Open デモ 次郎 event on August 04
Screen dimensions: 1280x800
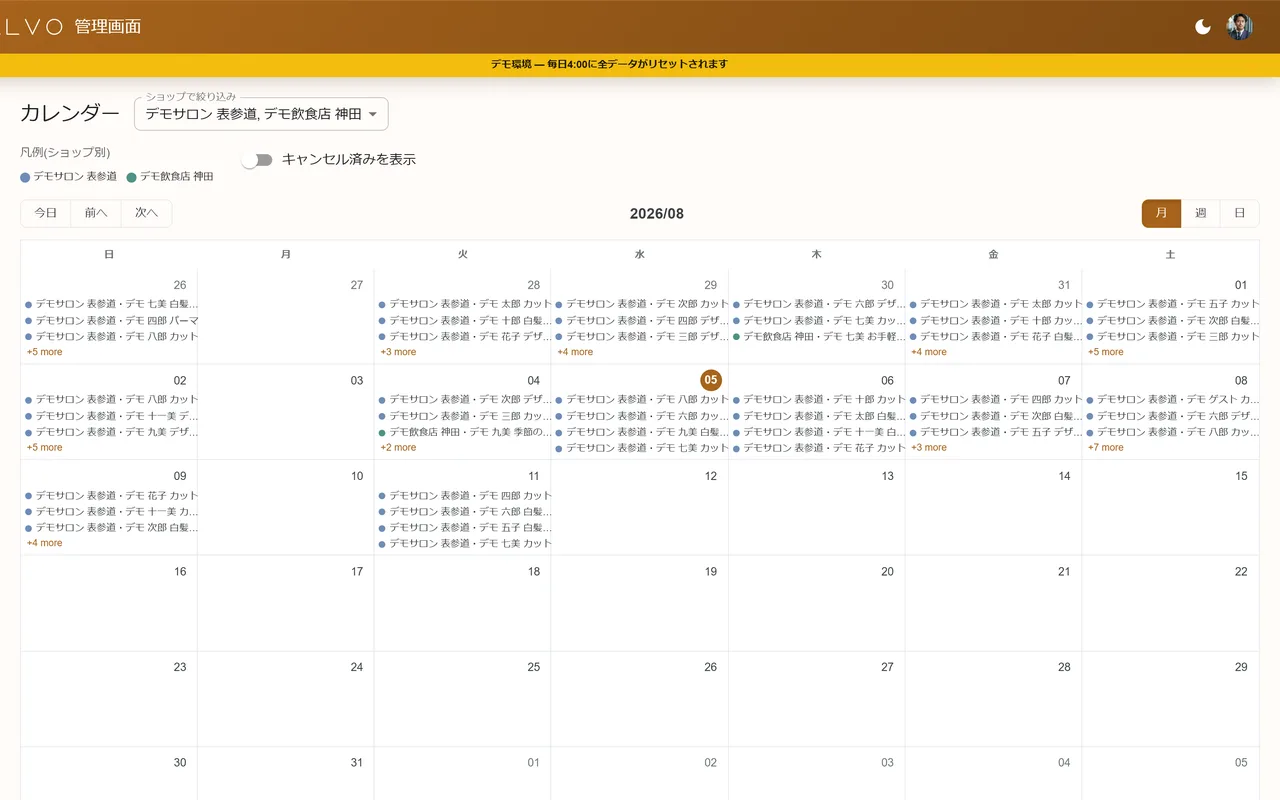pyautogui.click(x=464, y=399)
